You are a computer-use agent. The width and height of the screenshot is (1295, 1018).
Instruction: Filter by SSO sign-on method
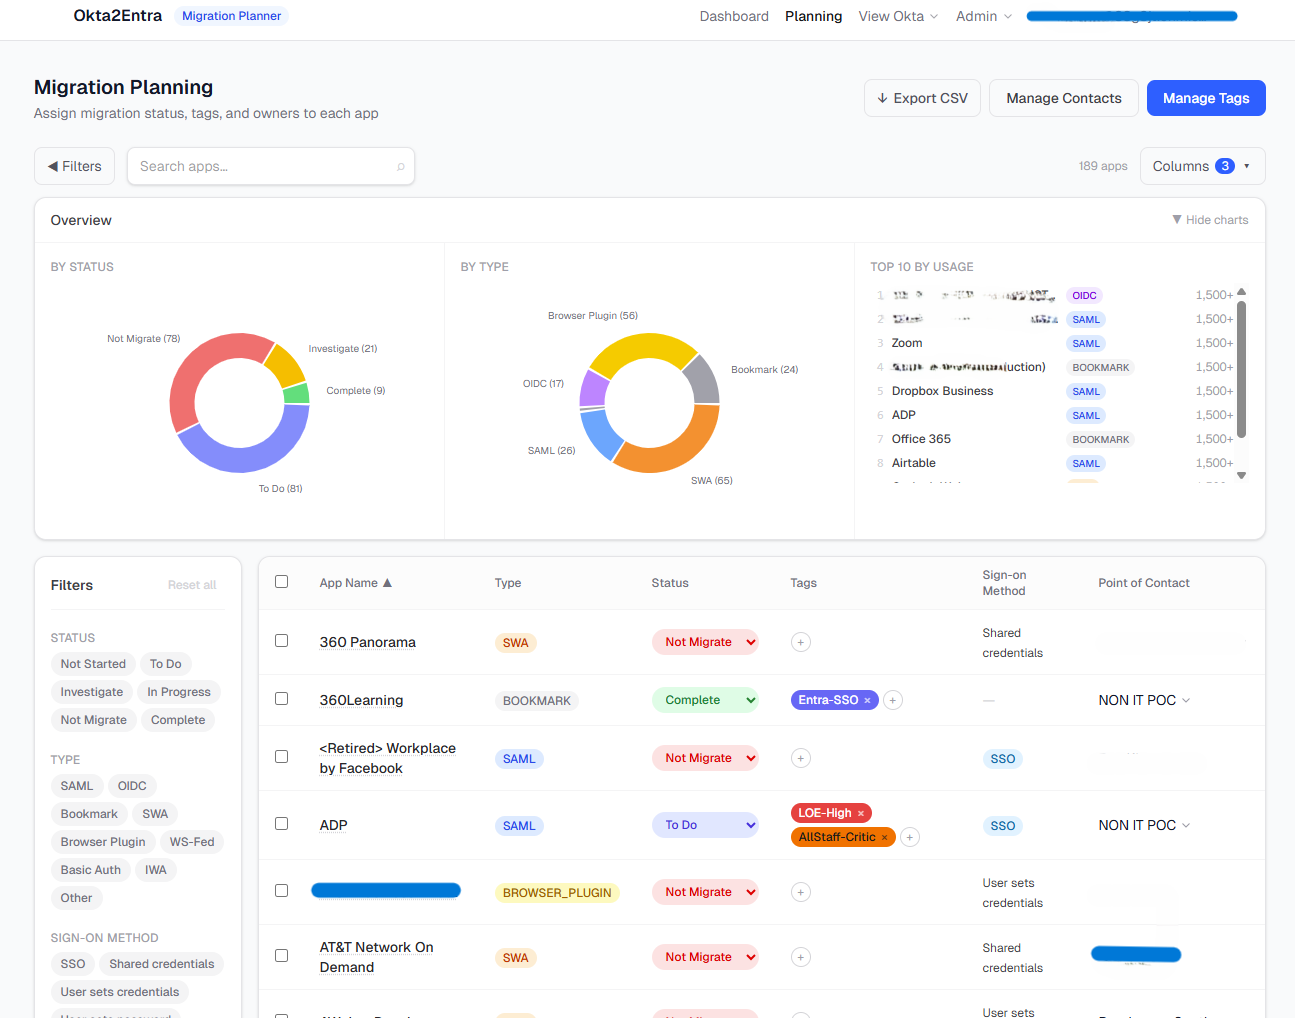(x=73, y=964)
